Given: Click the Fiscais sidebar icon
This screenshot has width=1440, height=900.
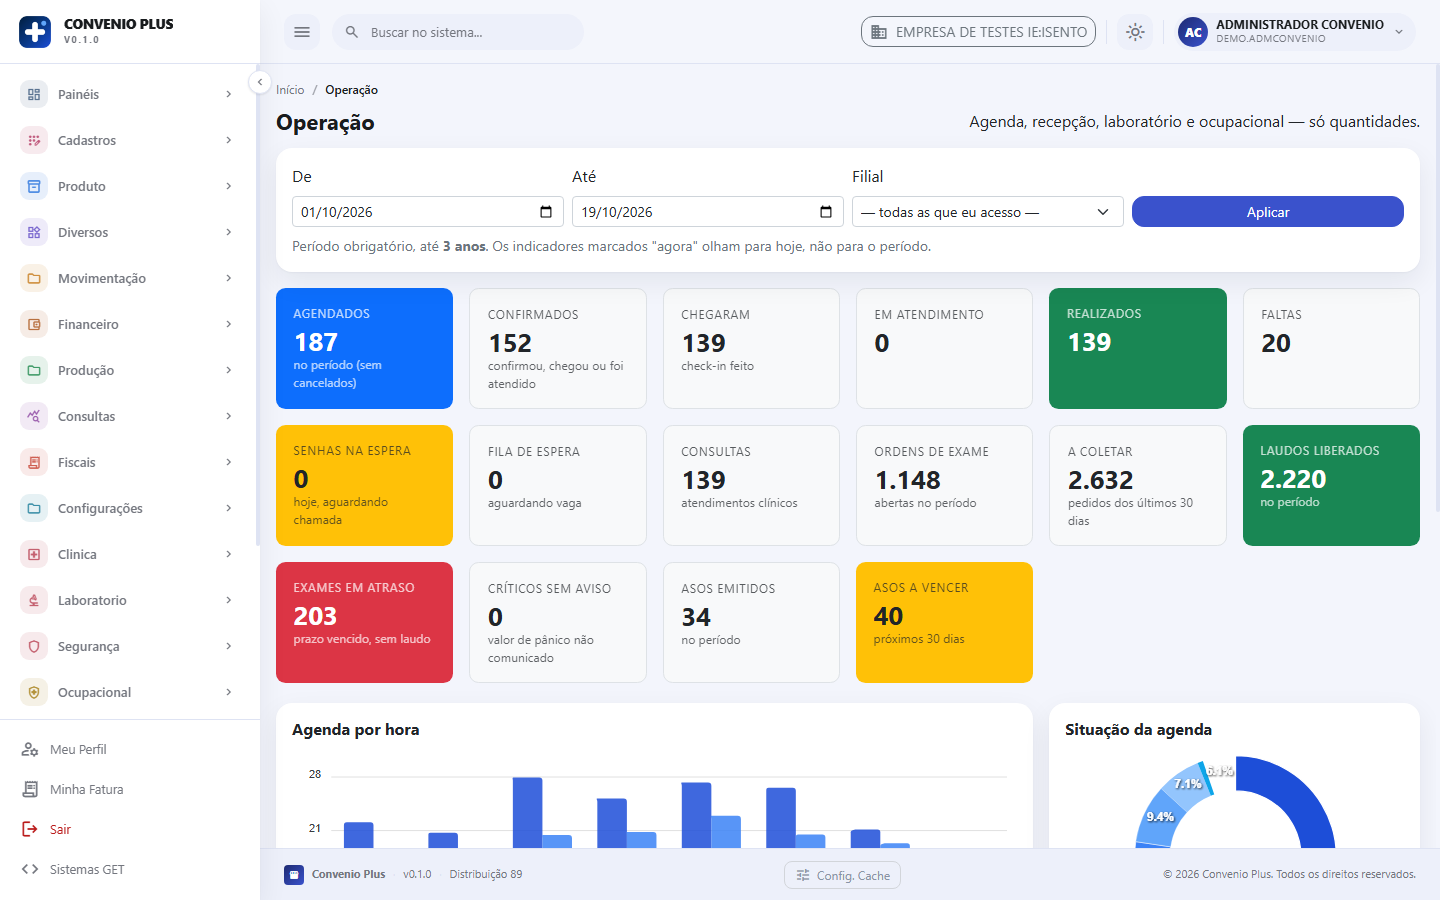Looking at the screenshot, I should [x=34, y=462].
